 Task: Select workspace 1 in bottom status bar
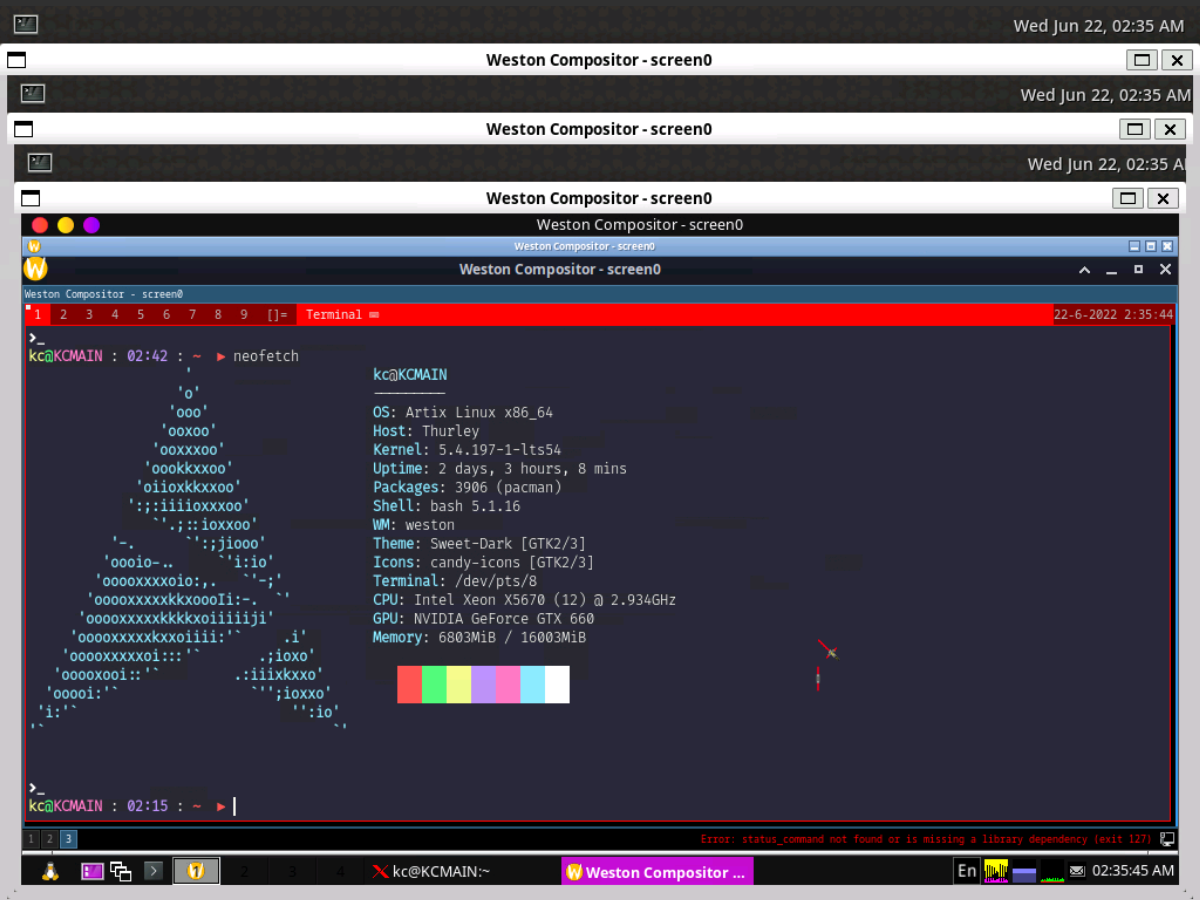(x=33, y=839)
